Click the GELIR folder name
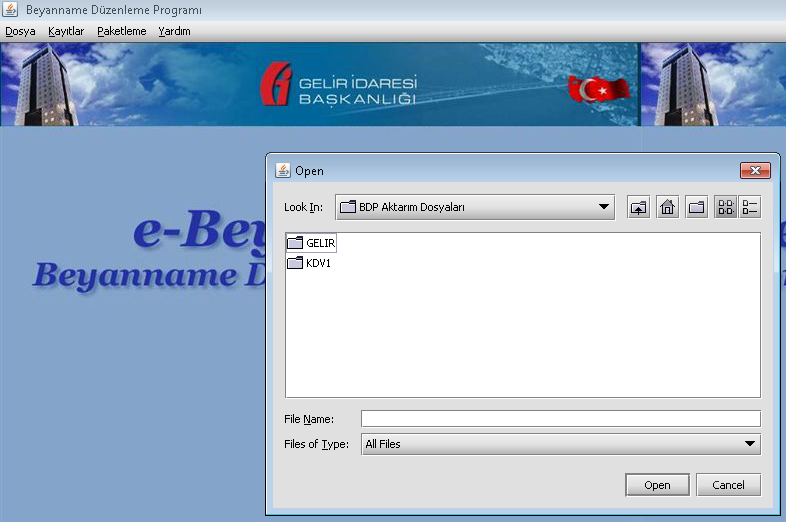This screenshot has width=786, height=522. point(320,243)
